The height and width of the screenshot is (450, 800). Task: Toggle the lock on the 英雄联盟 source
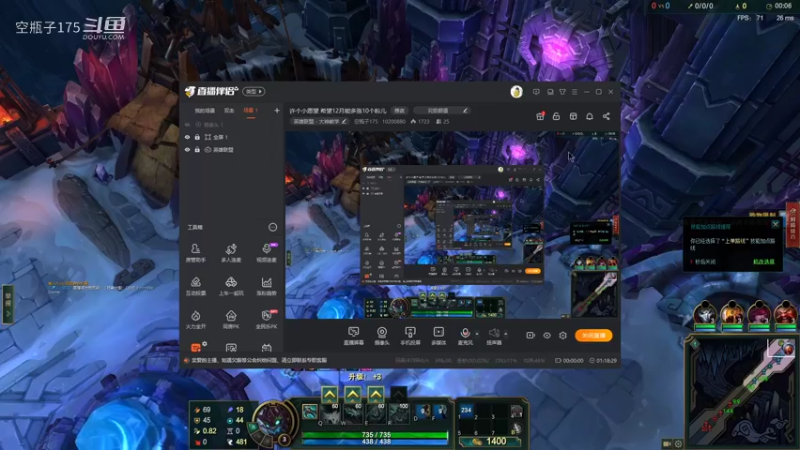[x=197, y=150]
